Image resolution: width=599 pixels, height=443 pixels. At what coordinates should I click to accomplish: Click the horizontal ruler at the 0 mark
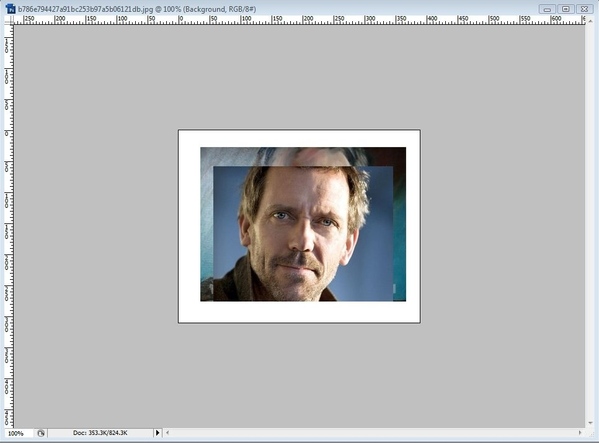[181, 20]
